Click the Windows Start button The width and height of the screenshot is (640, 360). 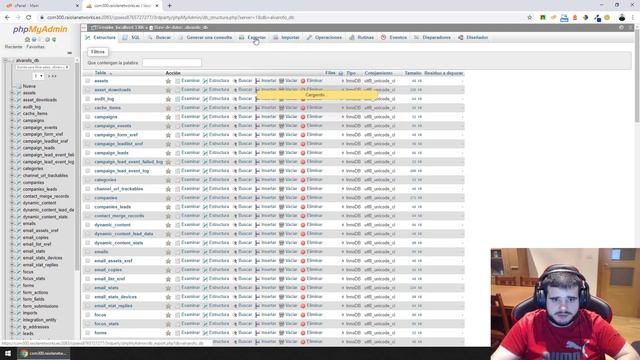8,353
